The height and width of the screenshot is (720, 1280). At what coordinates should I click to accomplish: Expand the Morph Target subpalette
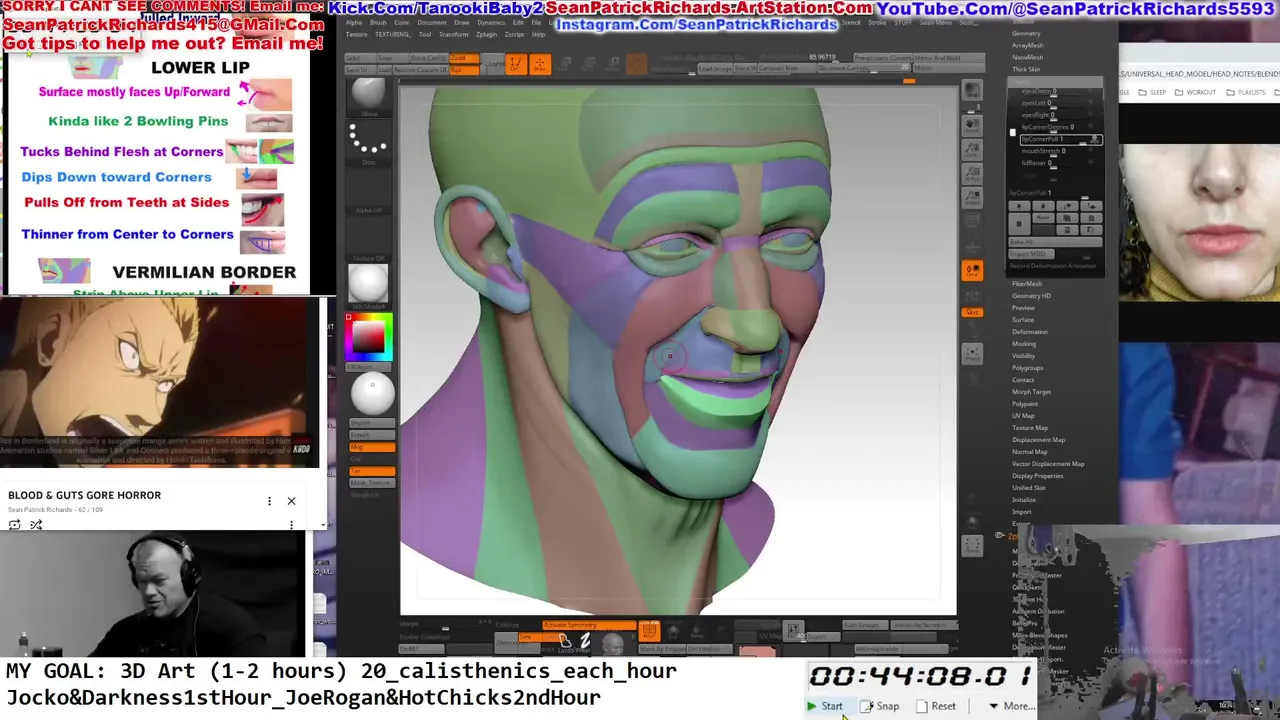pyautogui.click(x=1031, y=392)
